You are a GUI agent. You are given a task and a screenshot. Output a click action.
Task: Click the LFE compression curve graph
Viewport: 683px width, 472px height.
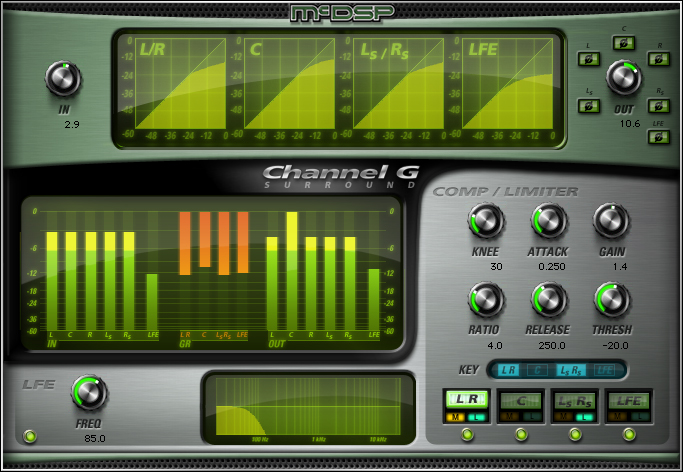coord(507,84)
